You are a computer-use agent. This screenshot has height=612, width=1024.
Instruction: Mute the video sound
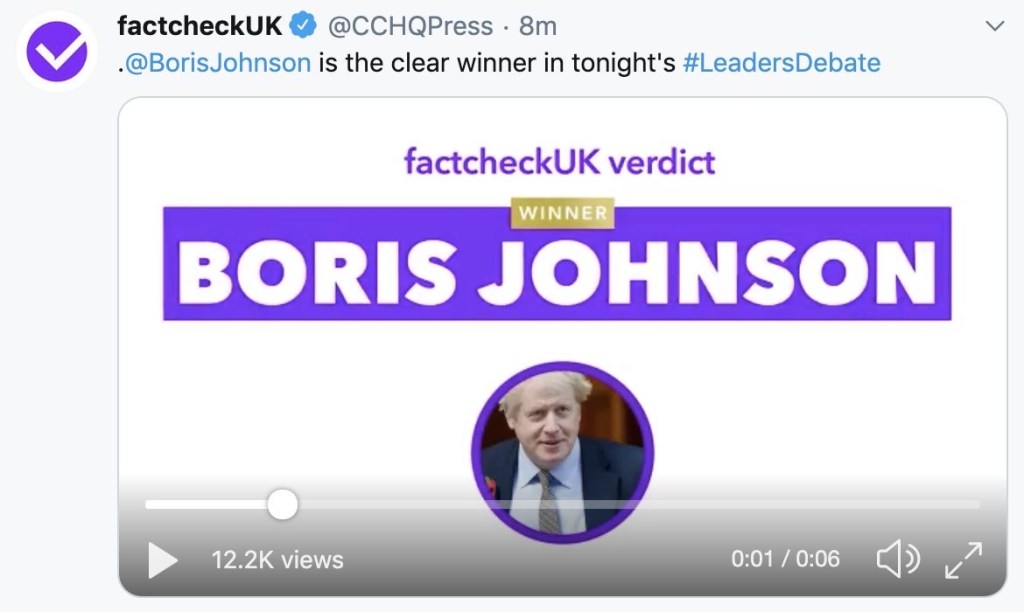[x=898, y=559]
